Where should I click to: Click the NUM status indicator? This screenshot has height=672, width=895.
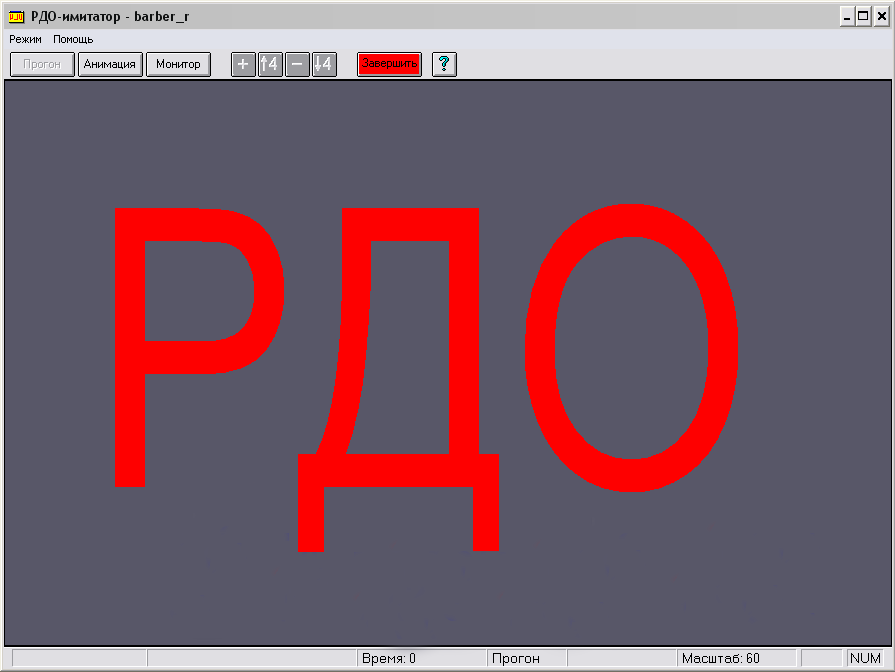[x=865, y=658]
